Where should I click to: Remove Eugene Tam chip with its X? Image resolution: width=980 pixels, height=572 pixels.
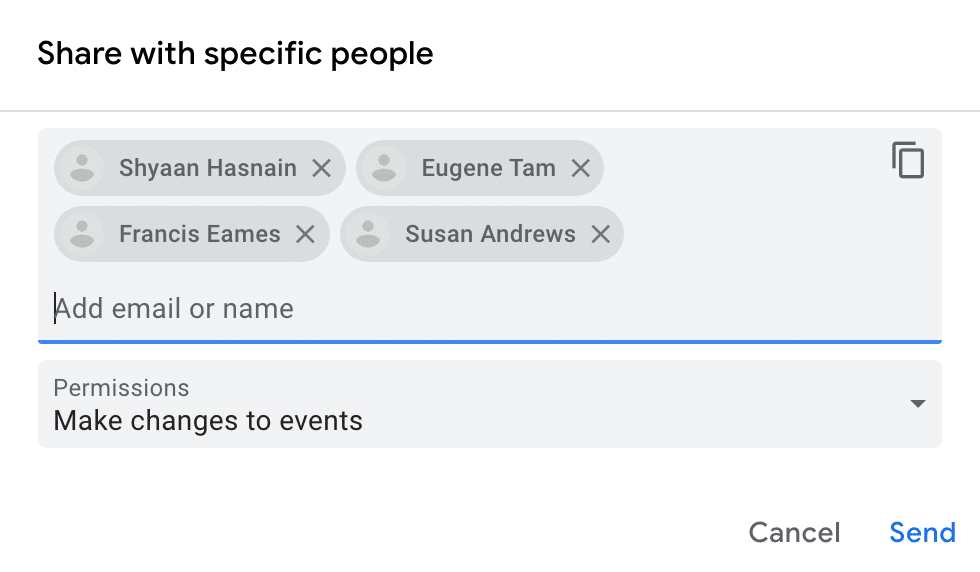pos(580,168)
